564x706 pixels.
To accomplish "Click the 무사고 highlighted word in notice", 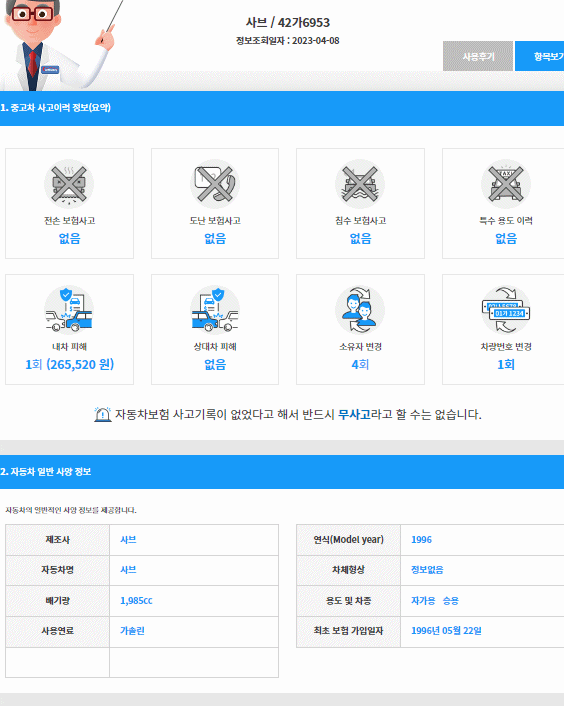I will point(354,414).
